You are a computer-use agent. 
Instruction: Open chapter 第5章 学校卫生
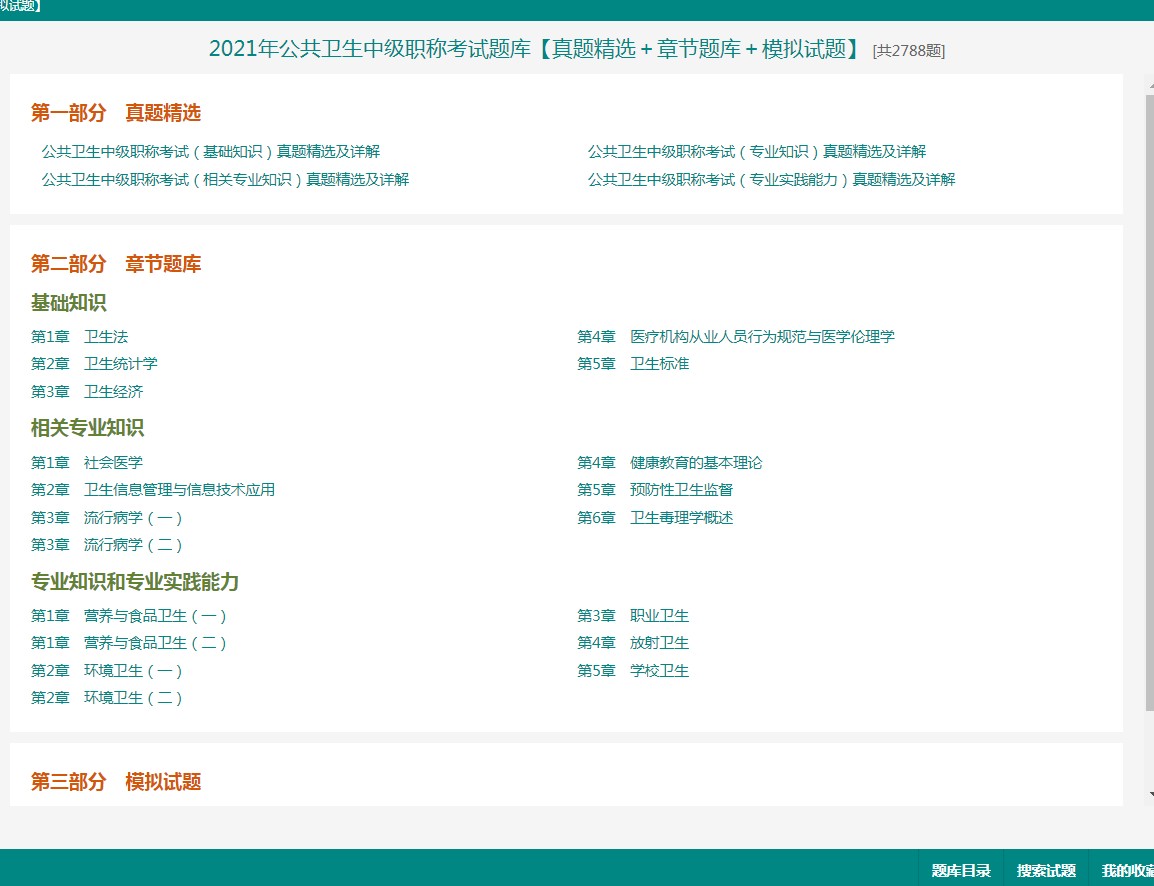pyautogui.click(x=633, y=671)
